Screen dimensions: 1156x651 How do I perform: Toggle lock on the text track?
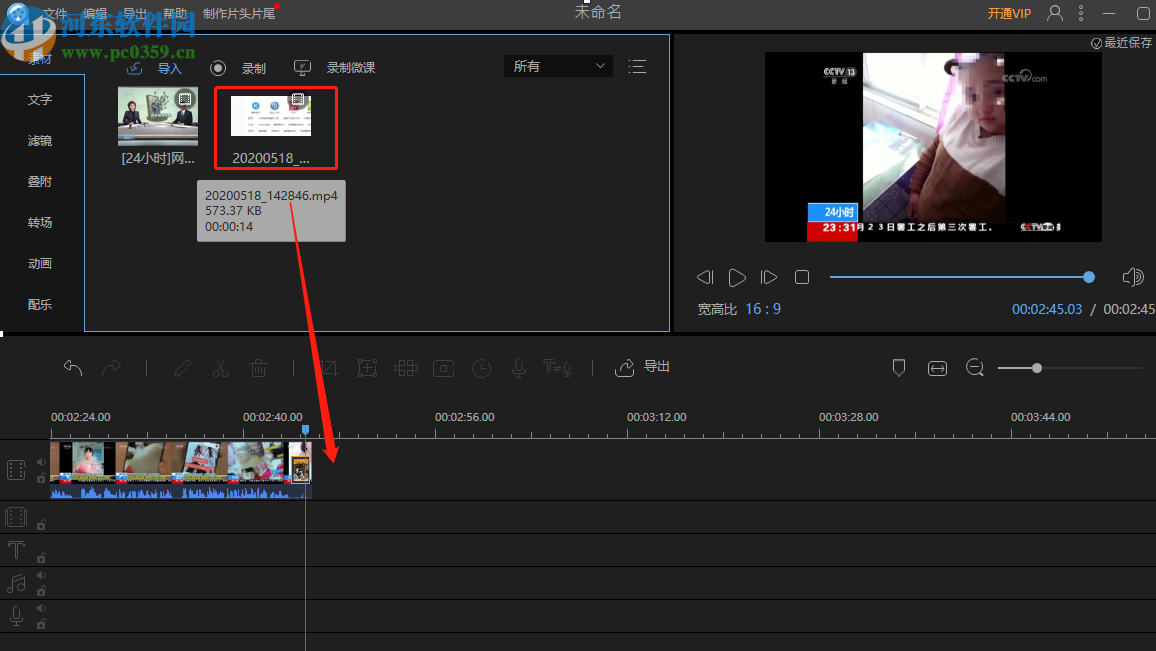41,557
